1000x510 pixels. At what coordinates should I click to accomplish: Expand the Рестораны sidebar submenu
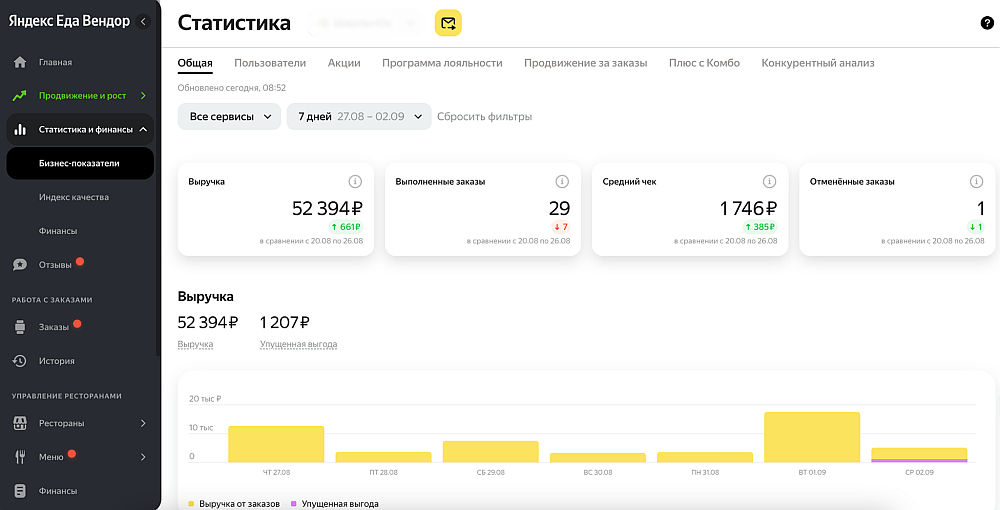[x=143, y=423]
